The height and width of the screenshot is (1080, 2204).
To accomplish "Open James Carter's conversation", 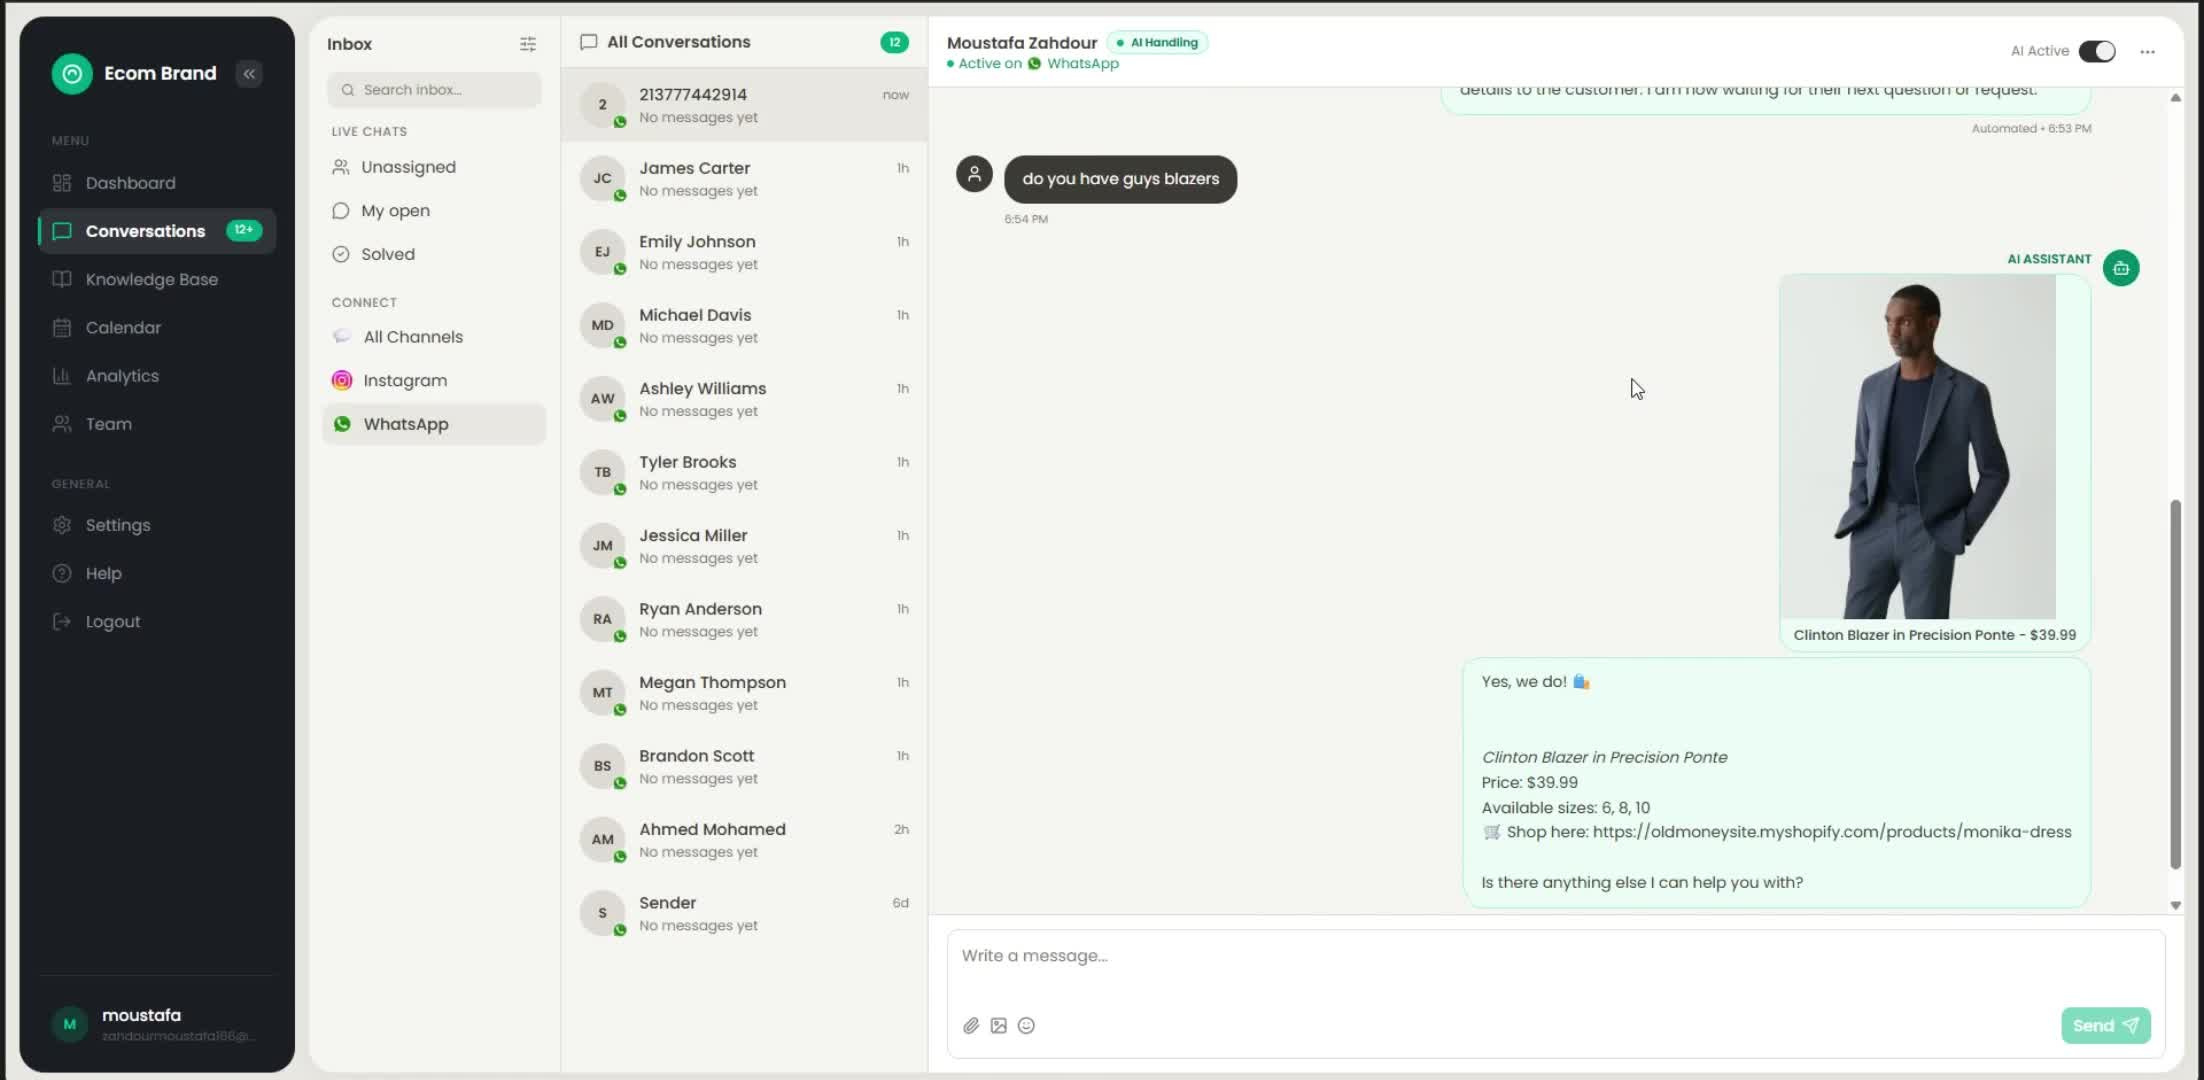I will [744, 178].
